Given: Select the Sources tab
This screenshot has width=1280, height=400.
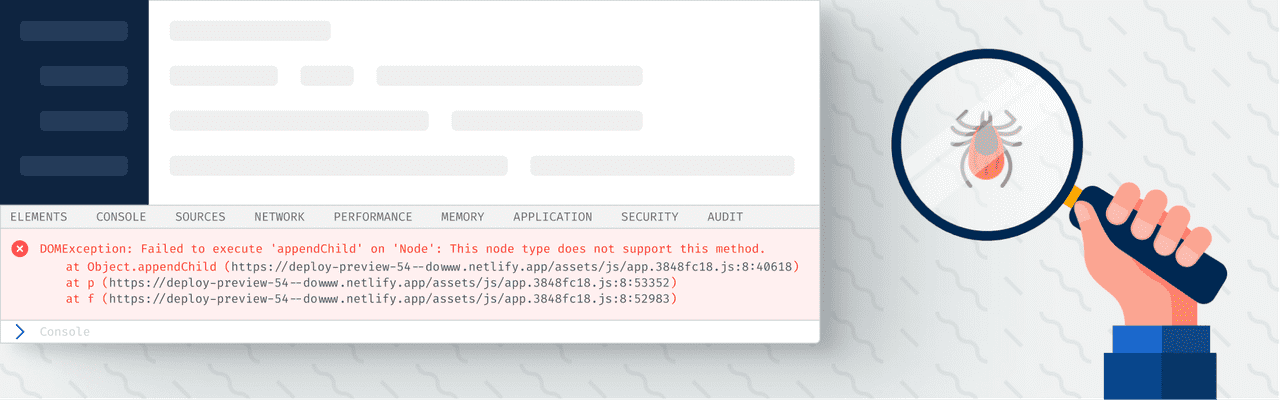Looking at the screenshot, I should (200, 217).
